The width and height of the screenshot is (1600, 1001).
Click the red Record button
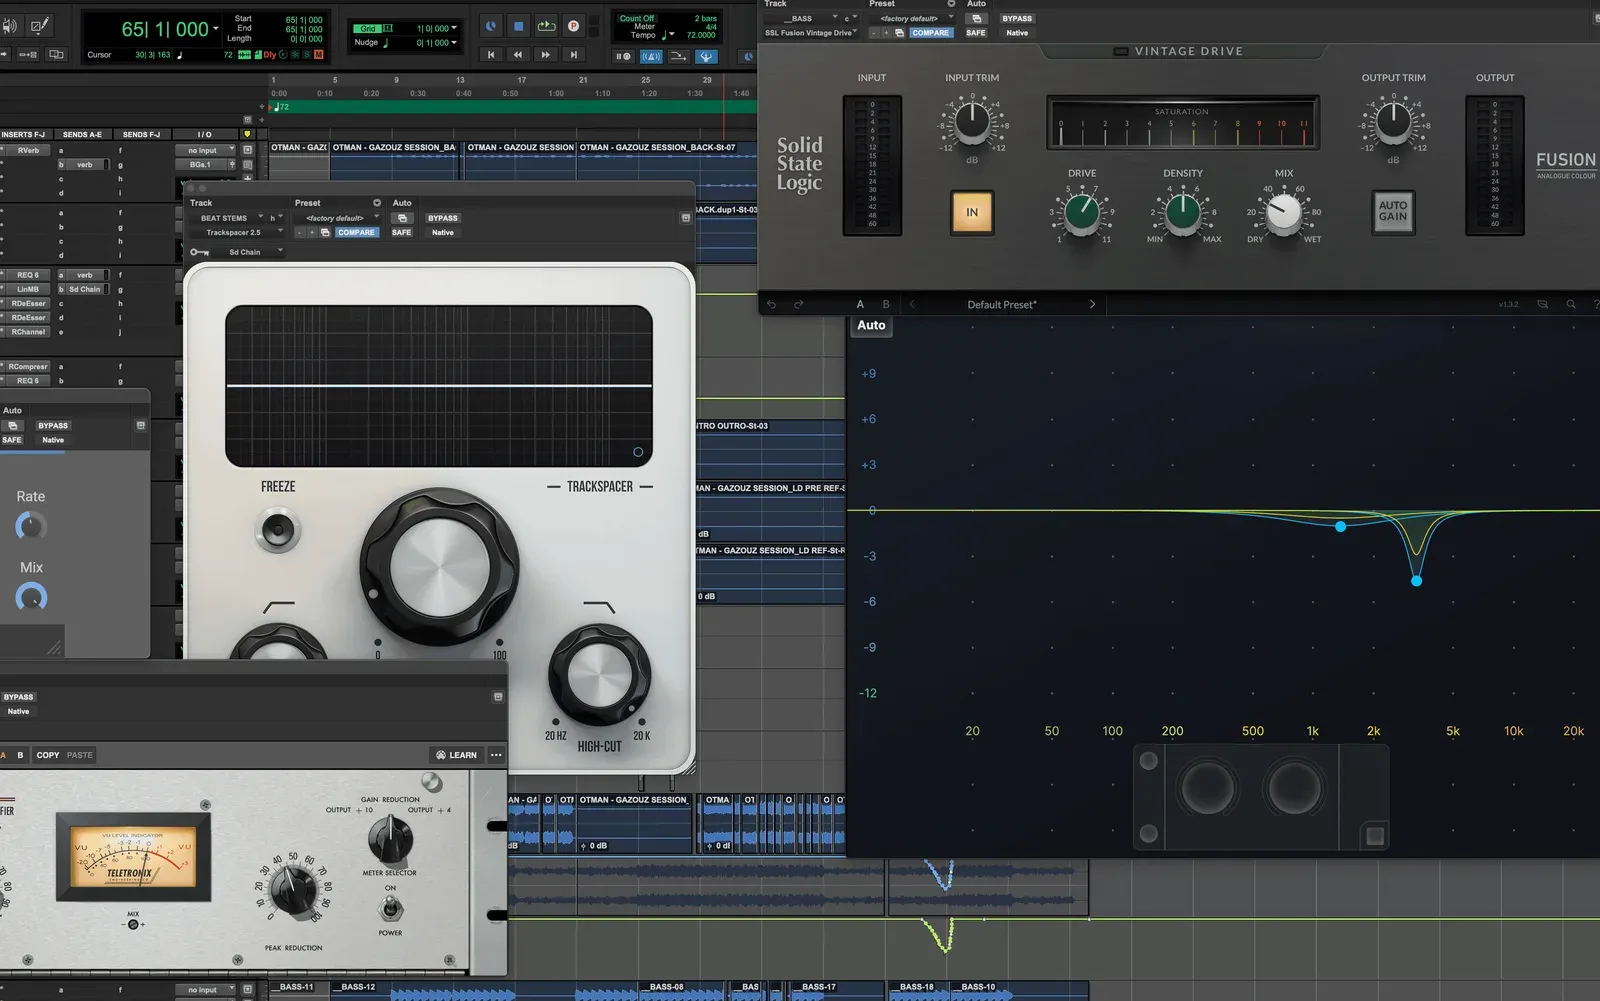click(574, 26)
